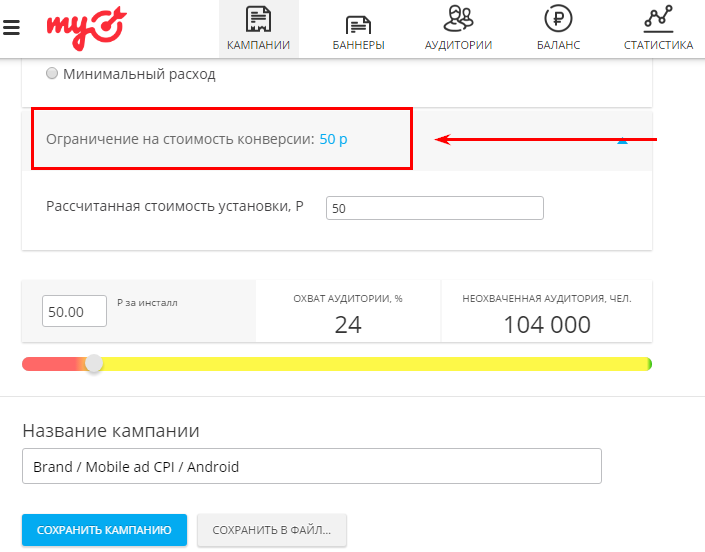Click the Ограничение на стоимость конверсии label
Screen dimensions: 705x552
(180, 139)
